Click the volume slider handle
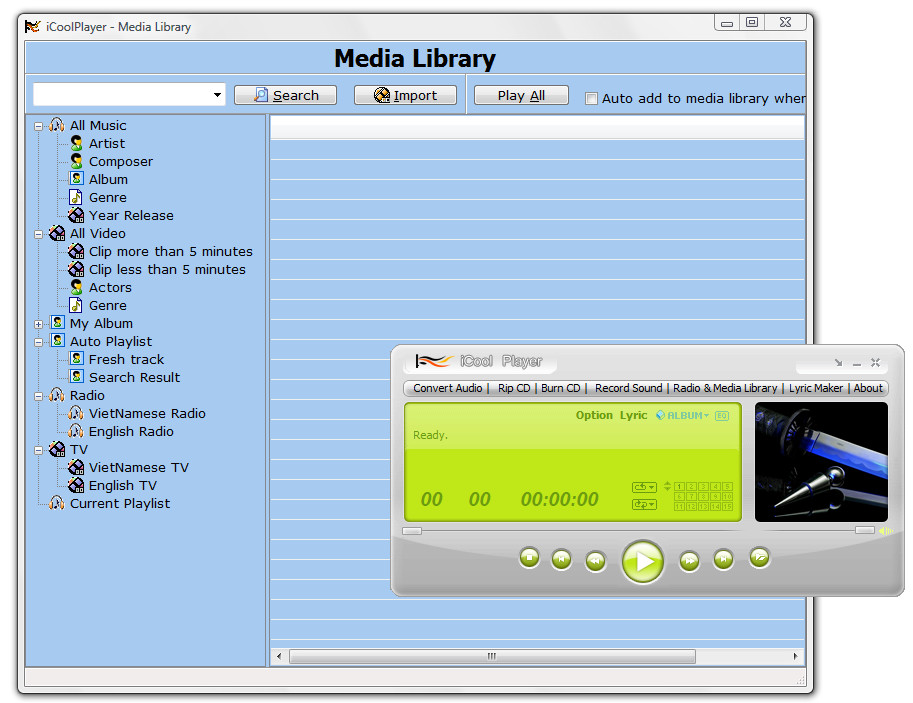Viewport: 913px width, 703px height. [864, 530]
